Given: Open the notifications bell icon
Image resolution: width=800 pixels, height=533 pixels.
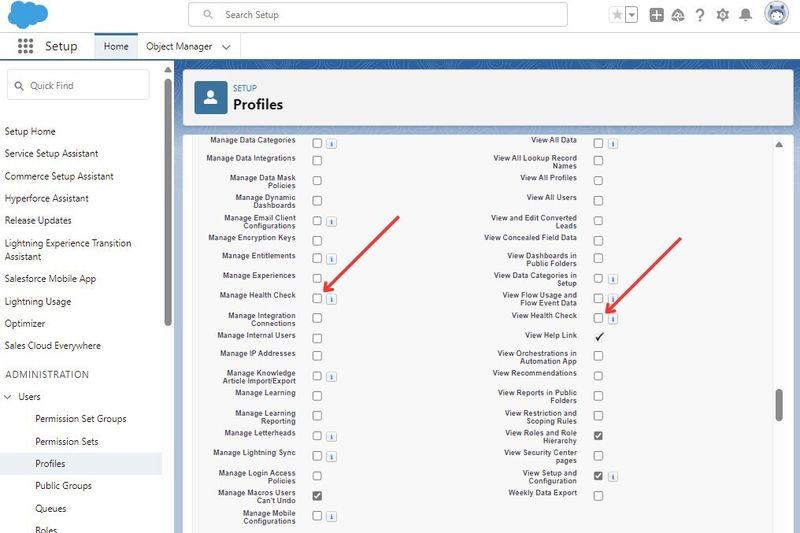Looking at the screenshot, I should (745, 15).
